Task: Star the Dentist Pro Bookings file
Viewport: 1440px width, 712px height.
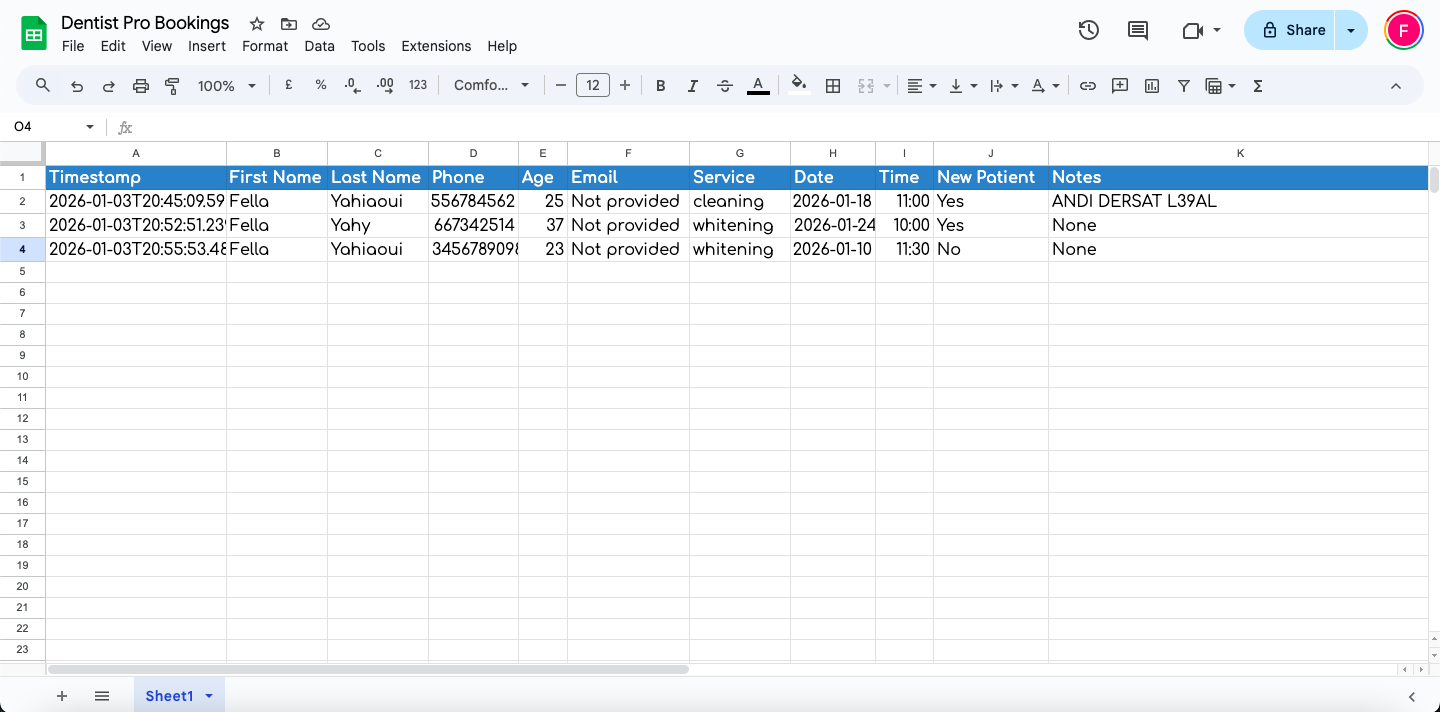Action: 256,23
